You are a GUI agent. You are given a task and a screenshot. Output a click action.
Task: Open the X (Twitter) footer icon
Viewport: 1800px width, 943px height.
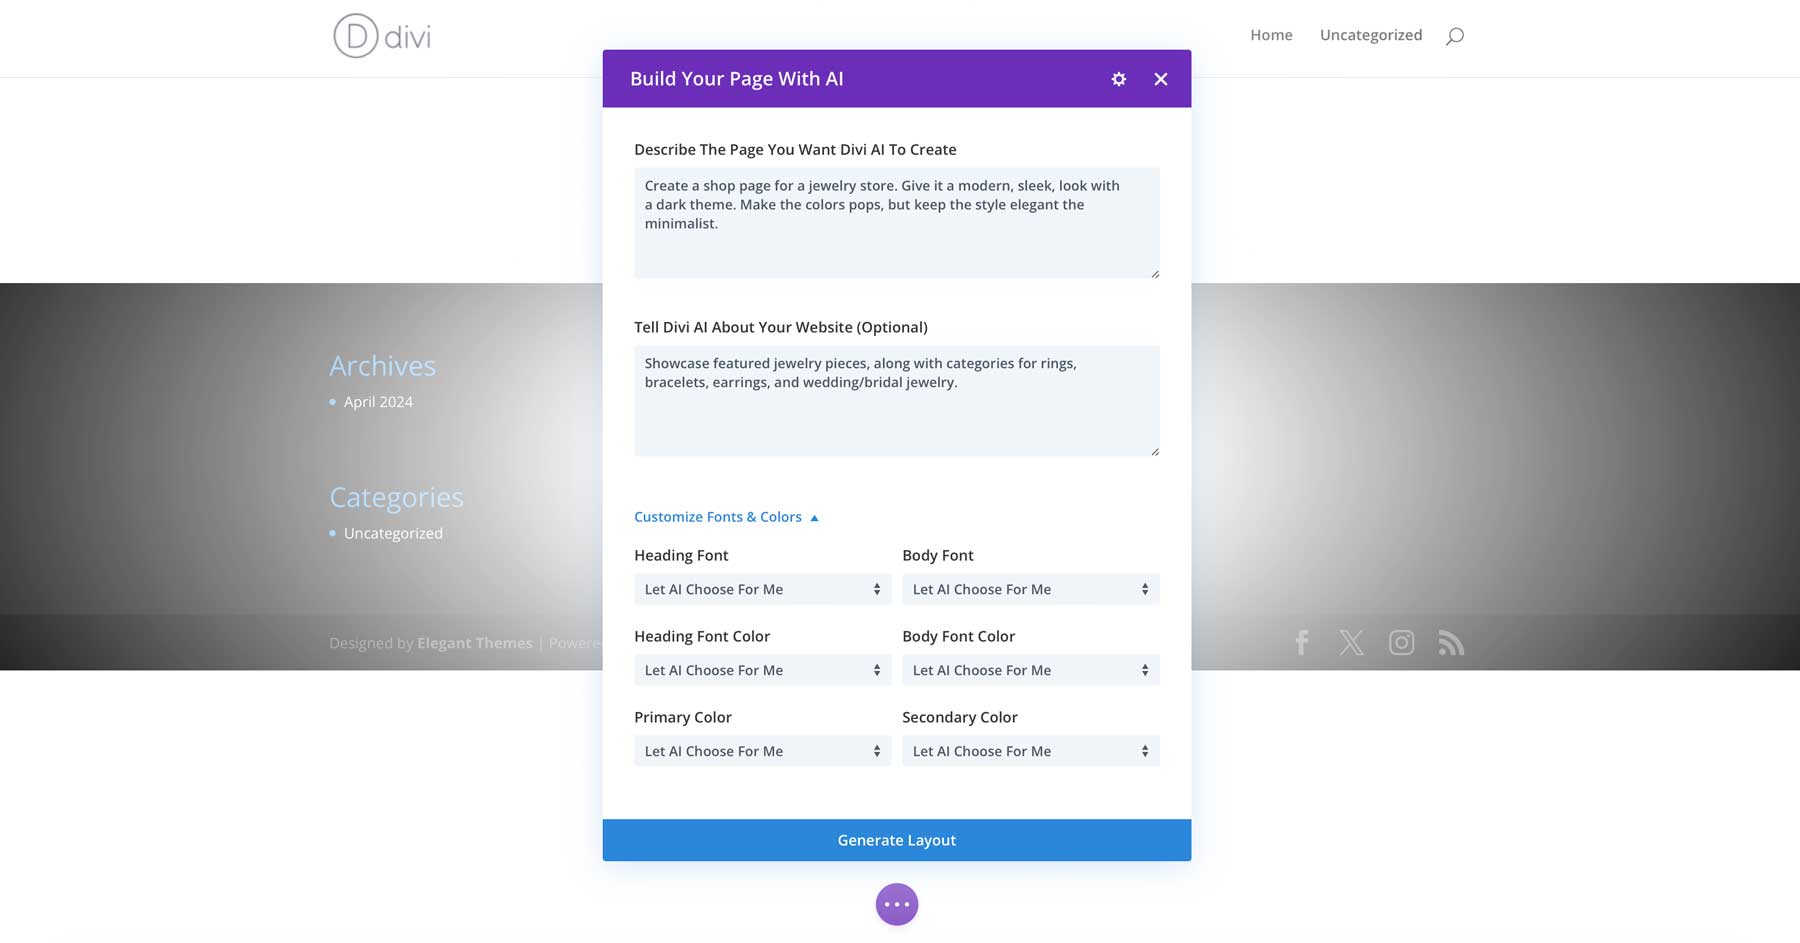pos(1352,643)
